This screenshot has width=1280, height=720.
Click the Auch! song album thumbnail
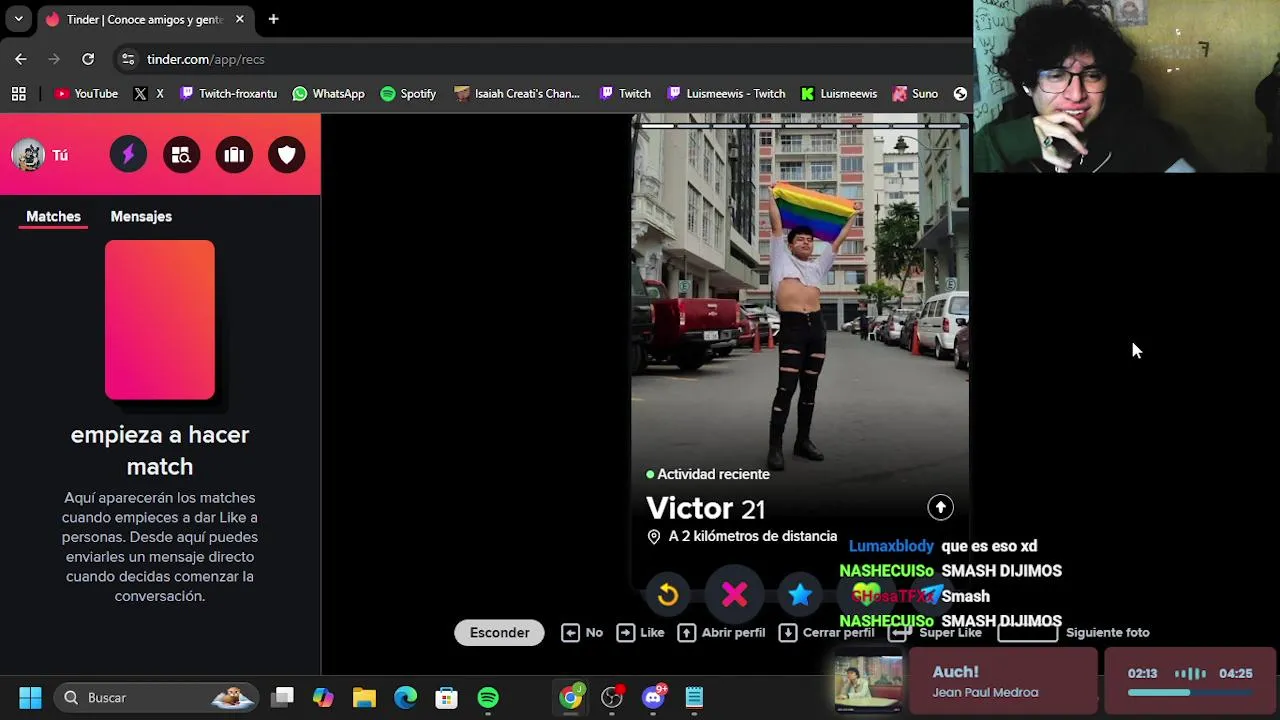point(869,683)
